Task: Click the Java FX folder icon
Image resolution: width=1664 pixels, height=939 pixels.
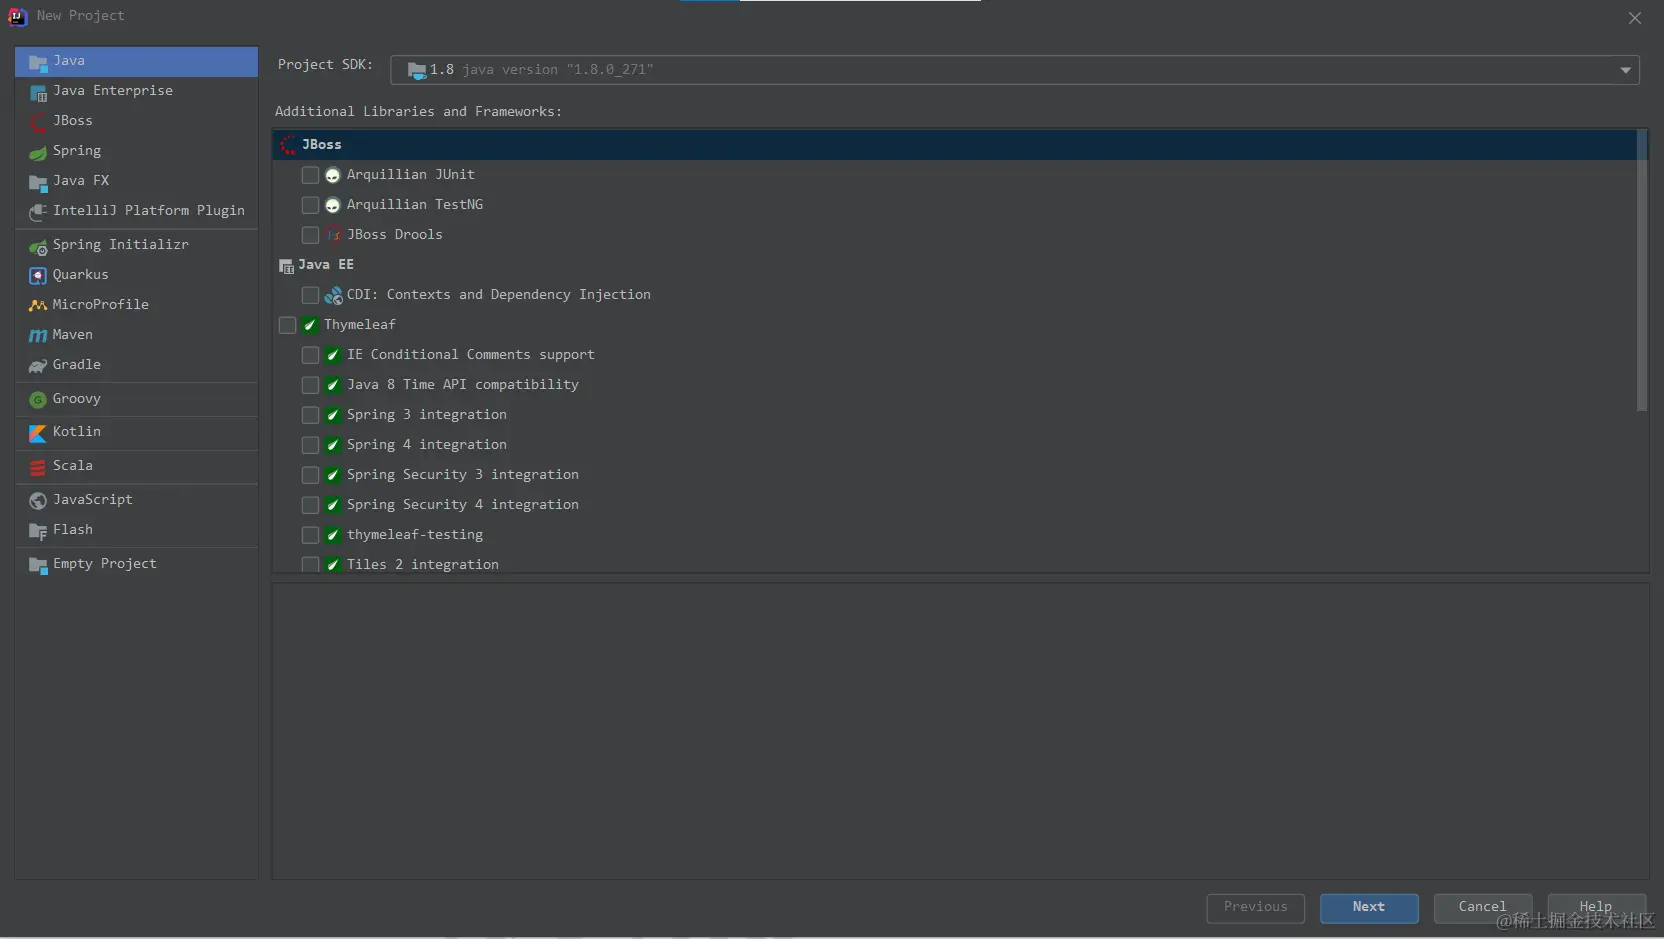Action: point(38,182)
